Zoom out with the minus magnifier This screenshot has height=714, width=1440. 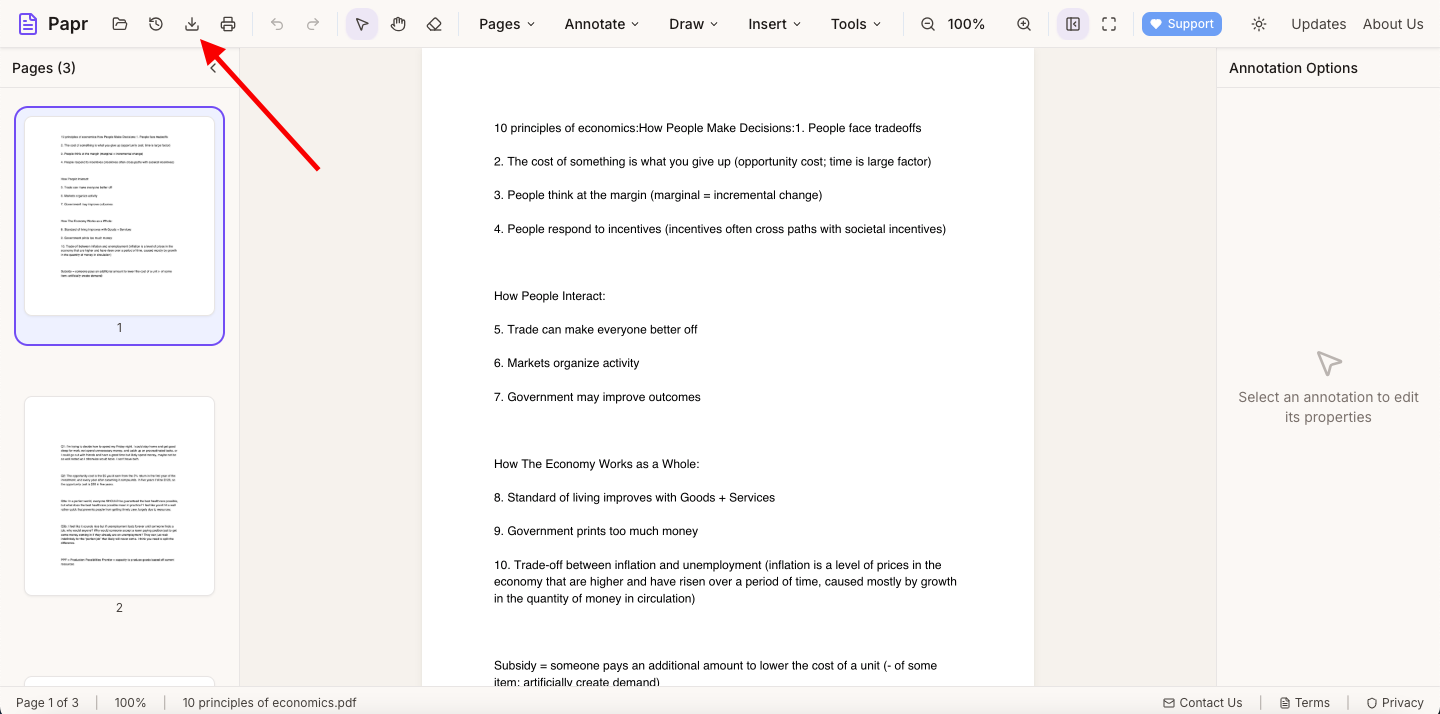[928, 24]
